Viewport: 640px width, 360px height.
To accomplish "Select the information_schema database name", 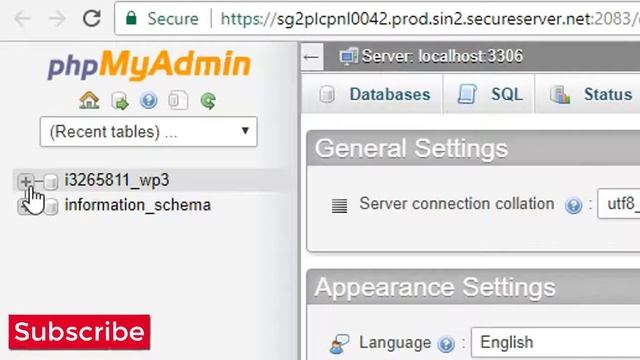I will 138,205.
